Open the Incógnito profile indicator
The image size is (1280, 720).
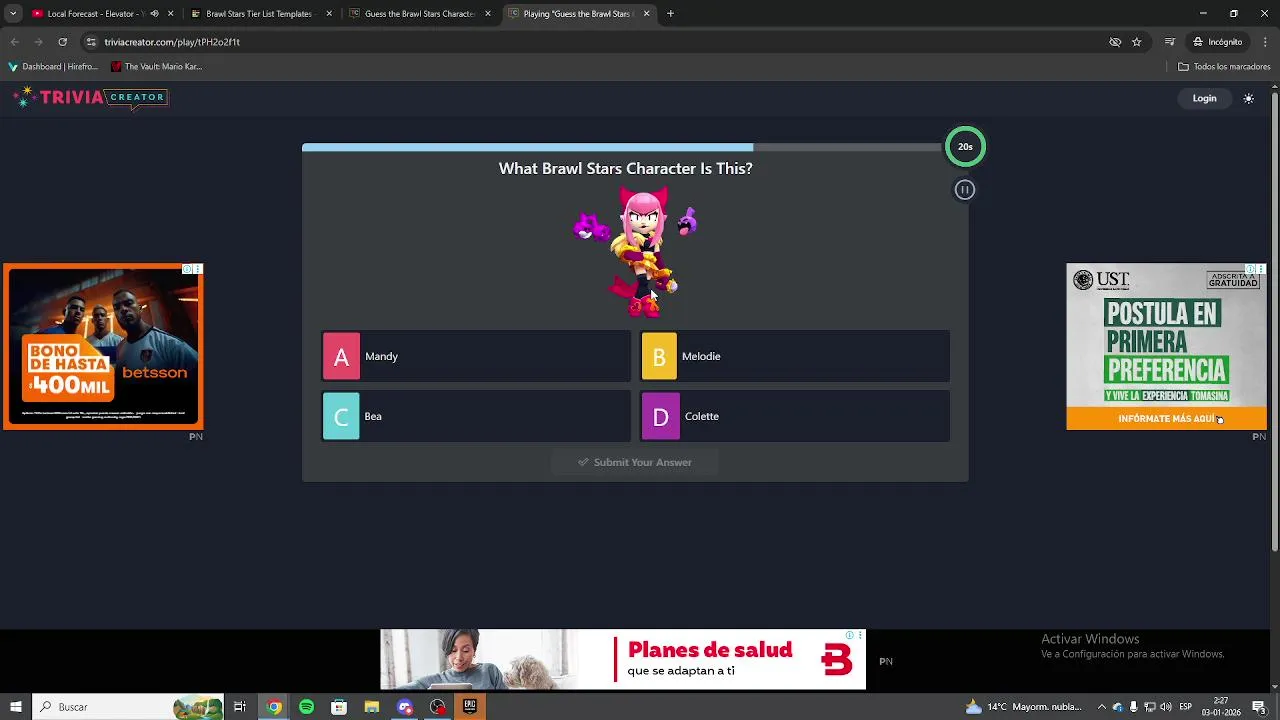tap(1217, 42)
